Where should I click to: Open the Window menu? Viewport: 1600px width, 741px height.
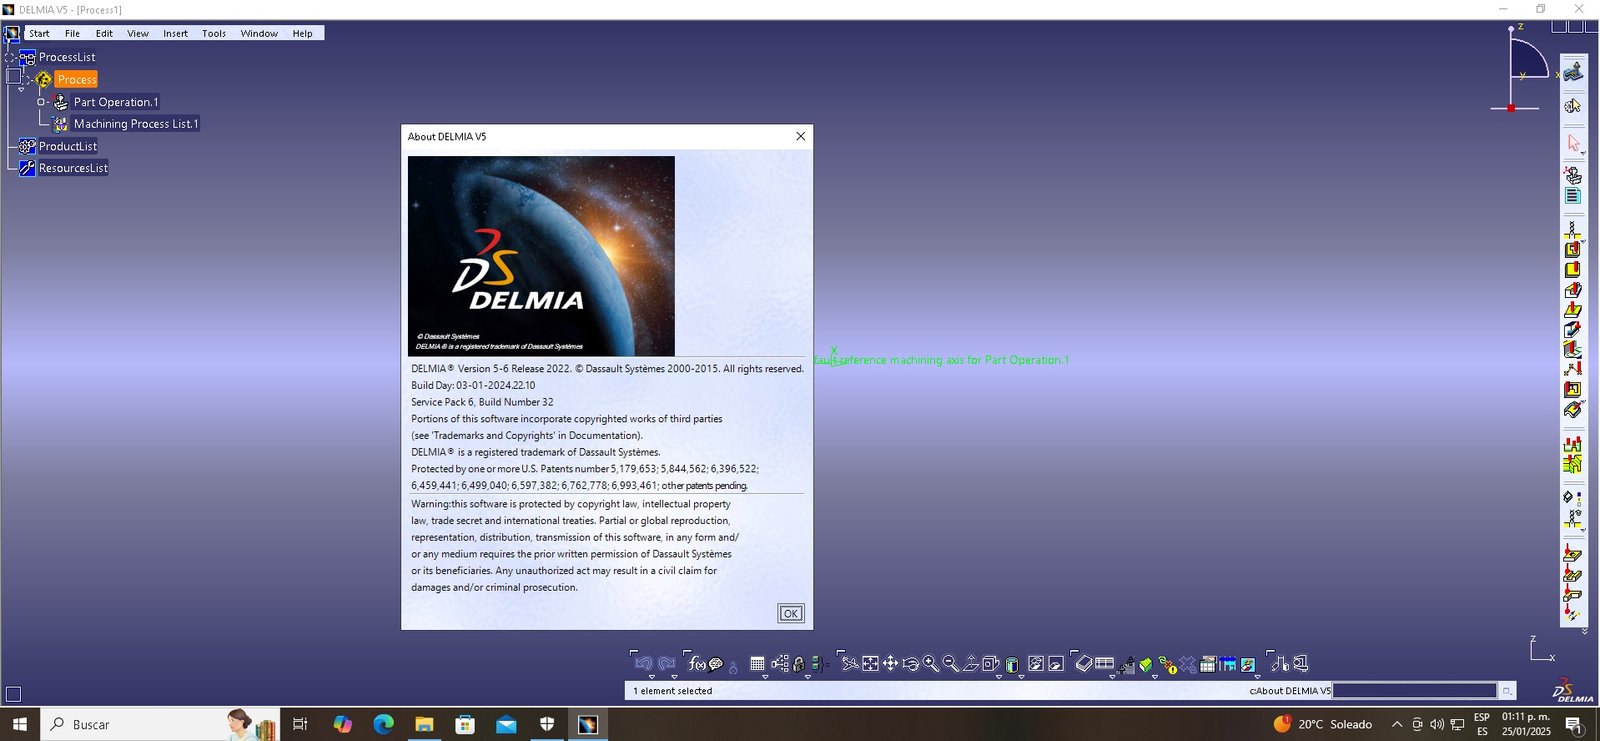259,33
